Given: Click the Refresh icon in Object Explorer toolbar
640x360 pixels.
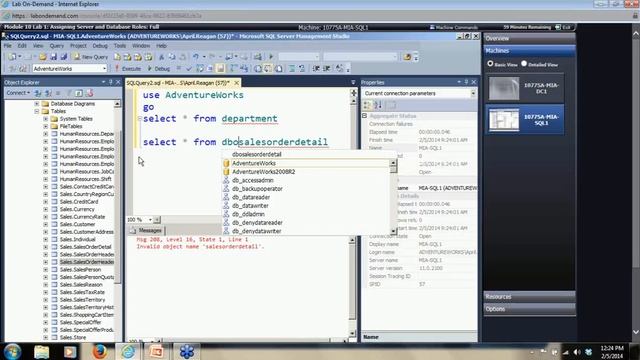Looking at the screenshot, I should pos(79,93).
